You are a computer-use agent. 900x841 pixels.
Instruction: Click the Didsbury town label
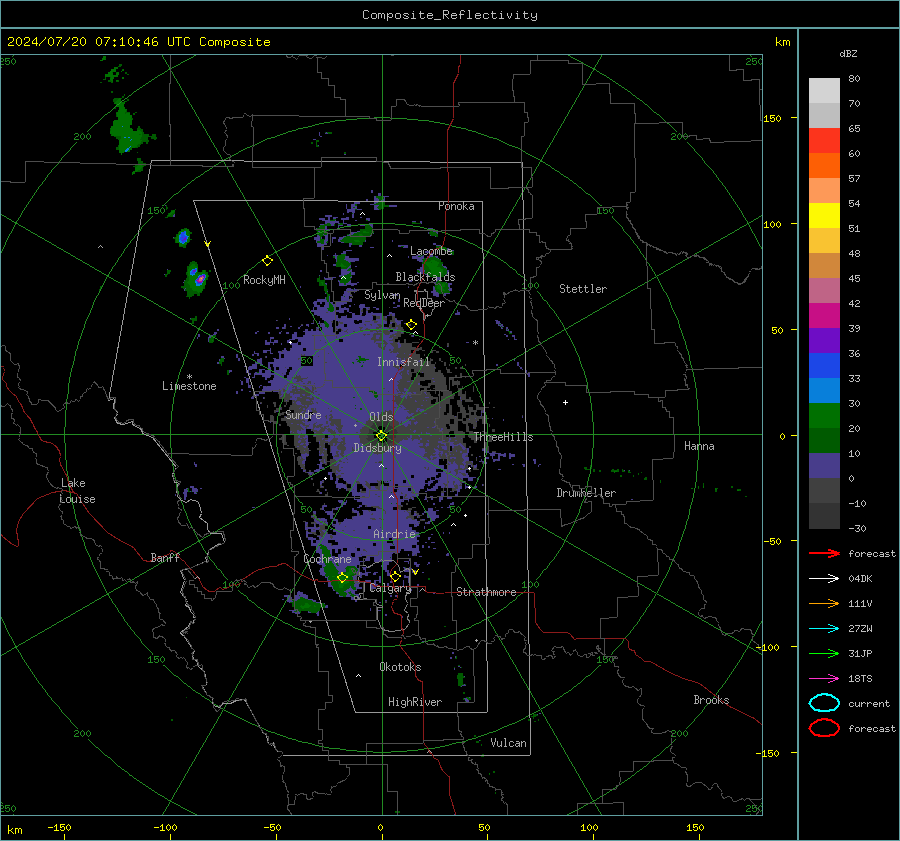(x=377, y=448)
